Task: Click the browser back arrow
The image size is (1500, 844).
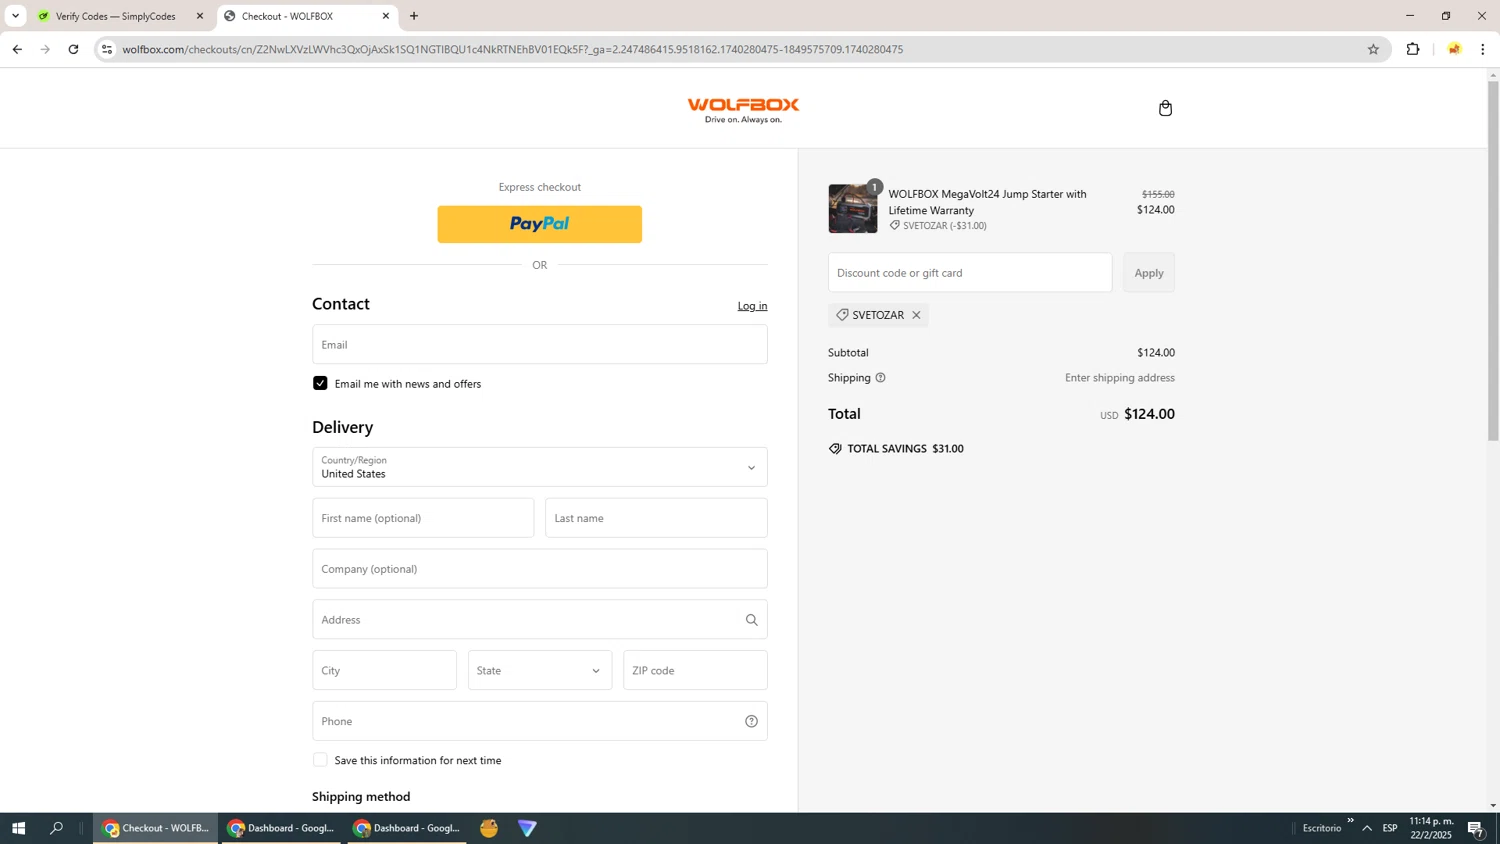Action: click(x=17, y=49)
